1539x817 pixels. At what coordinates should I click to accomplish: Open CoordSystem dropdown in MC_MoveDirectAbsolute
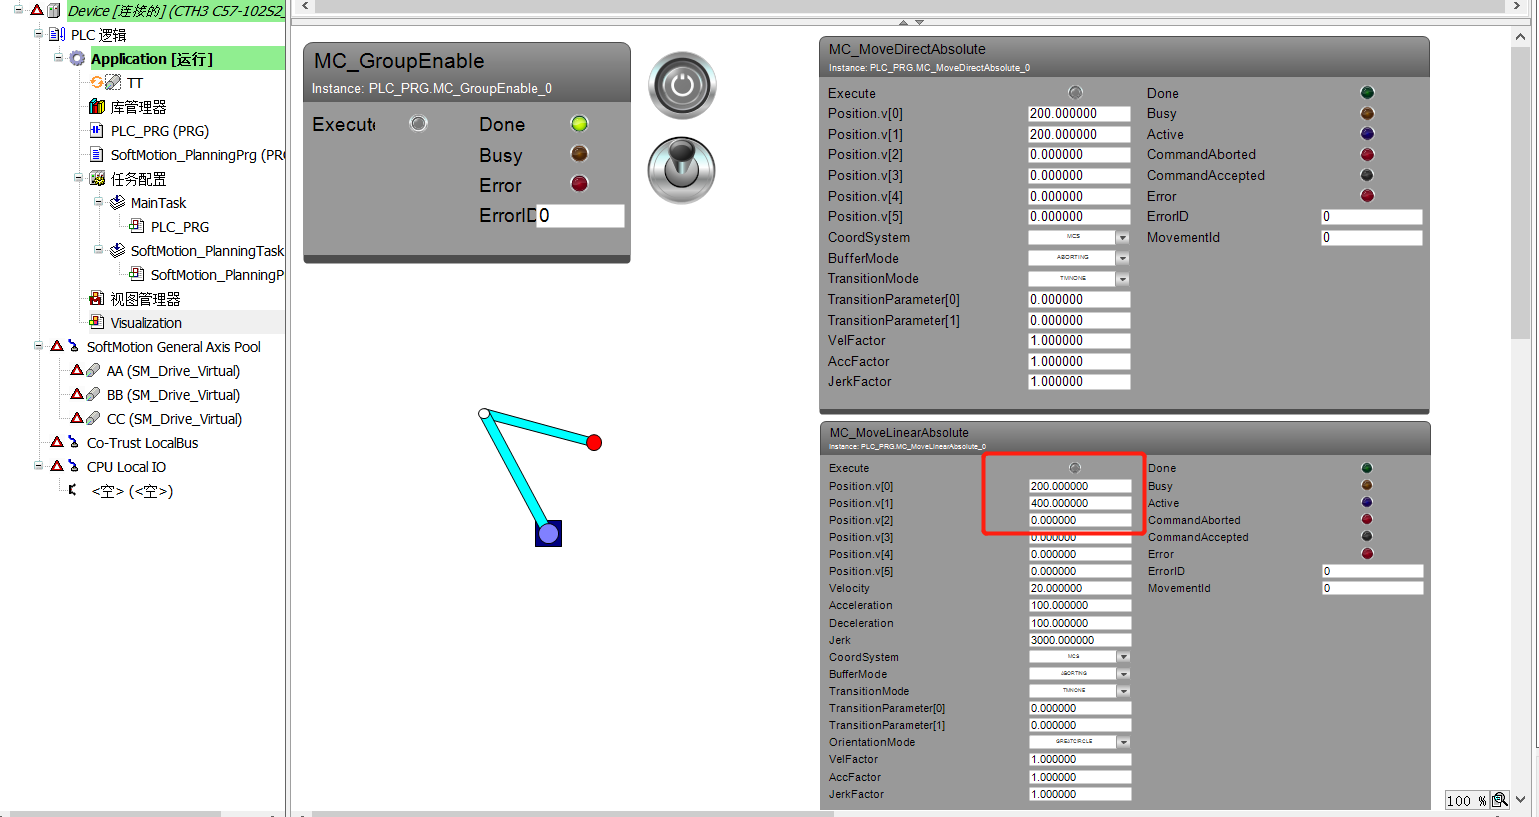[1122, 237]
